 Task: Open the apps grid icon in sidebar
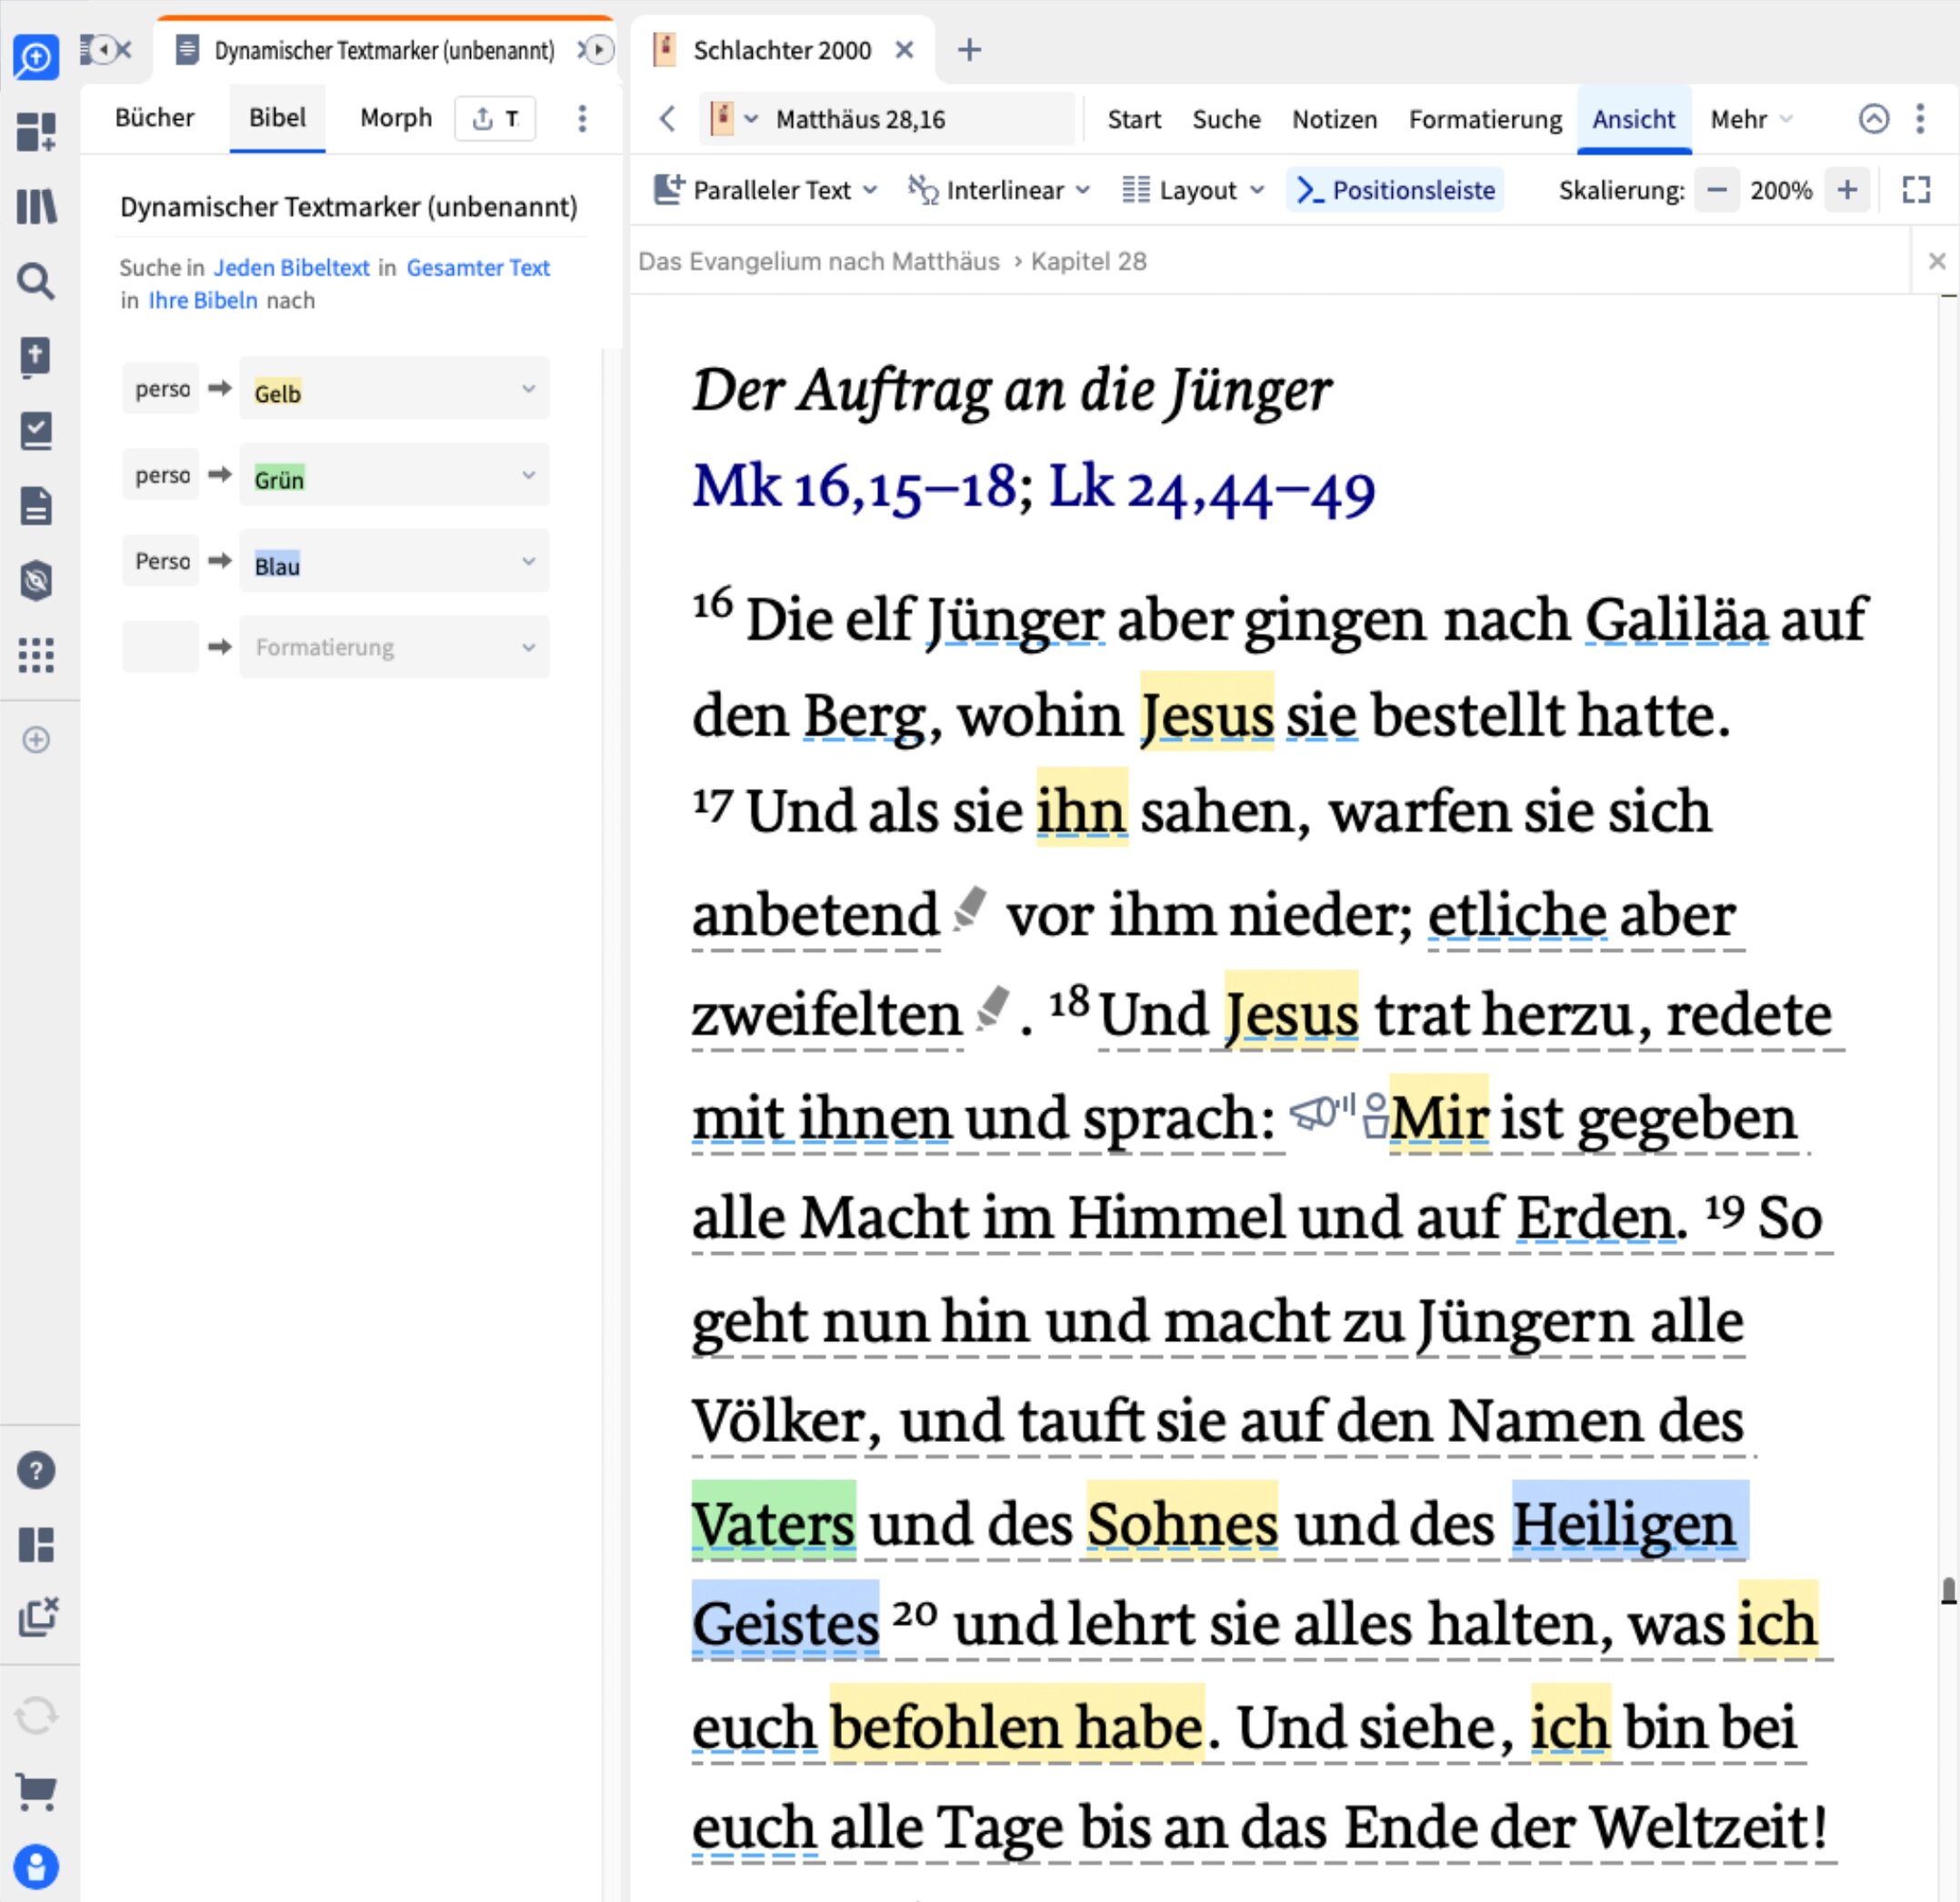coord(36,656)
